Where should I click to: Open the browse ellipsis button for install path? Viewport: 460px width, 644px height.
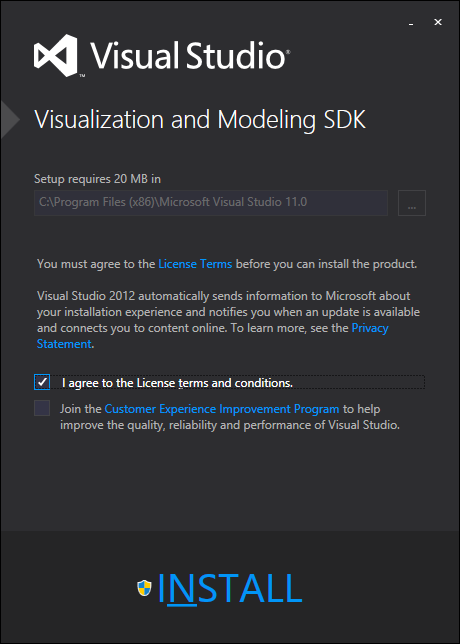click(412, 203)
